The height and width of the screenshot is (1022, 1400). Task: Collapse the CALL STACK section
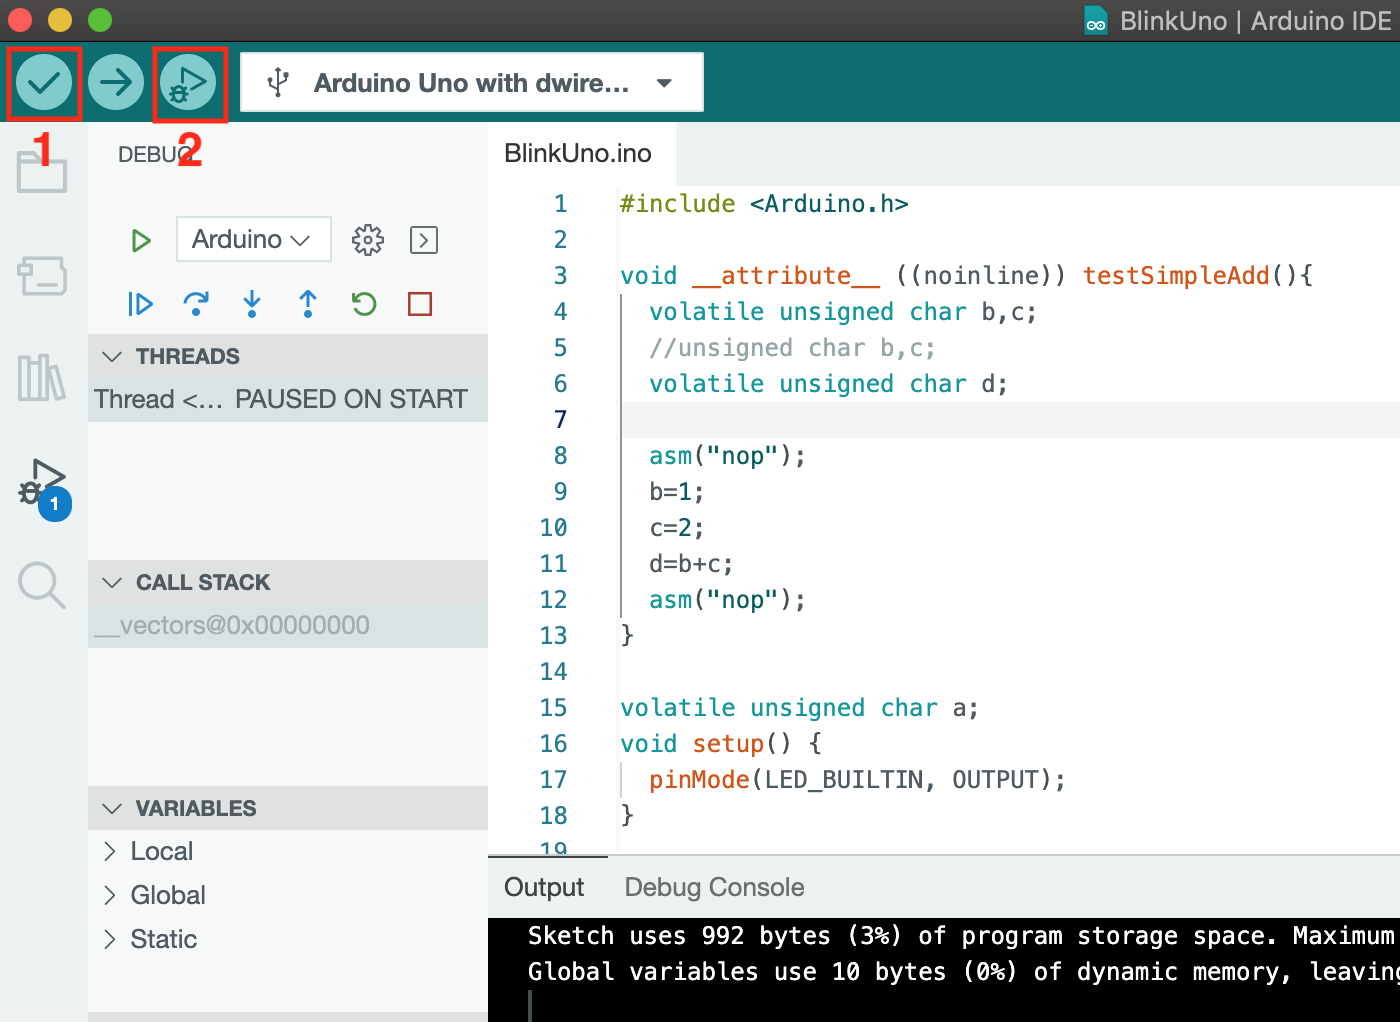[x=288, y=582]
